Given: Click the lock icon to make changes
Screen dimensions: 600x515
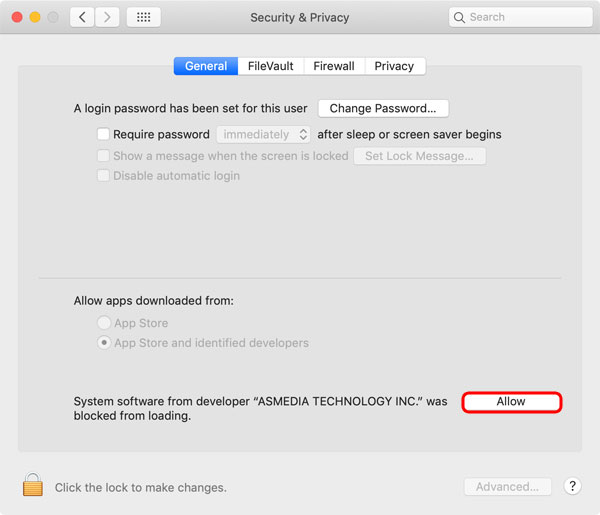Looking at the screenshot, I should pyautogui.click(x=33, y=486).
